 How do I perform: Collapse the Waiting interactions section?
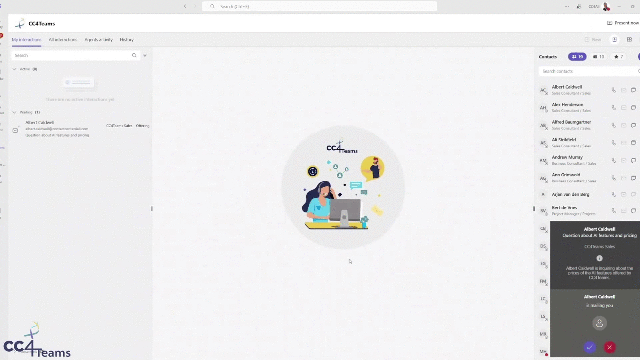[14, 112]
